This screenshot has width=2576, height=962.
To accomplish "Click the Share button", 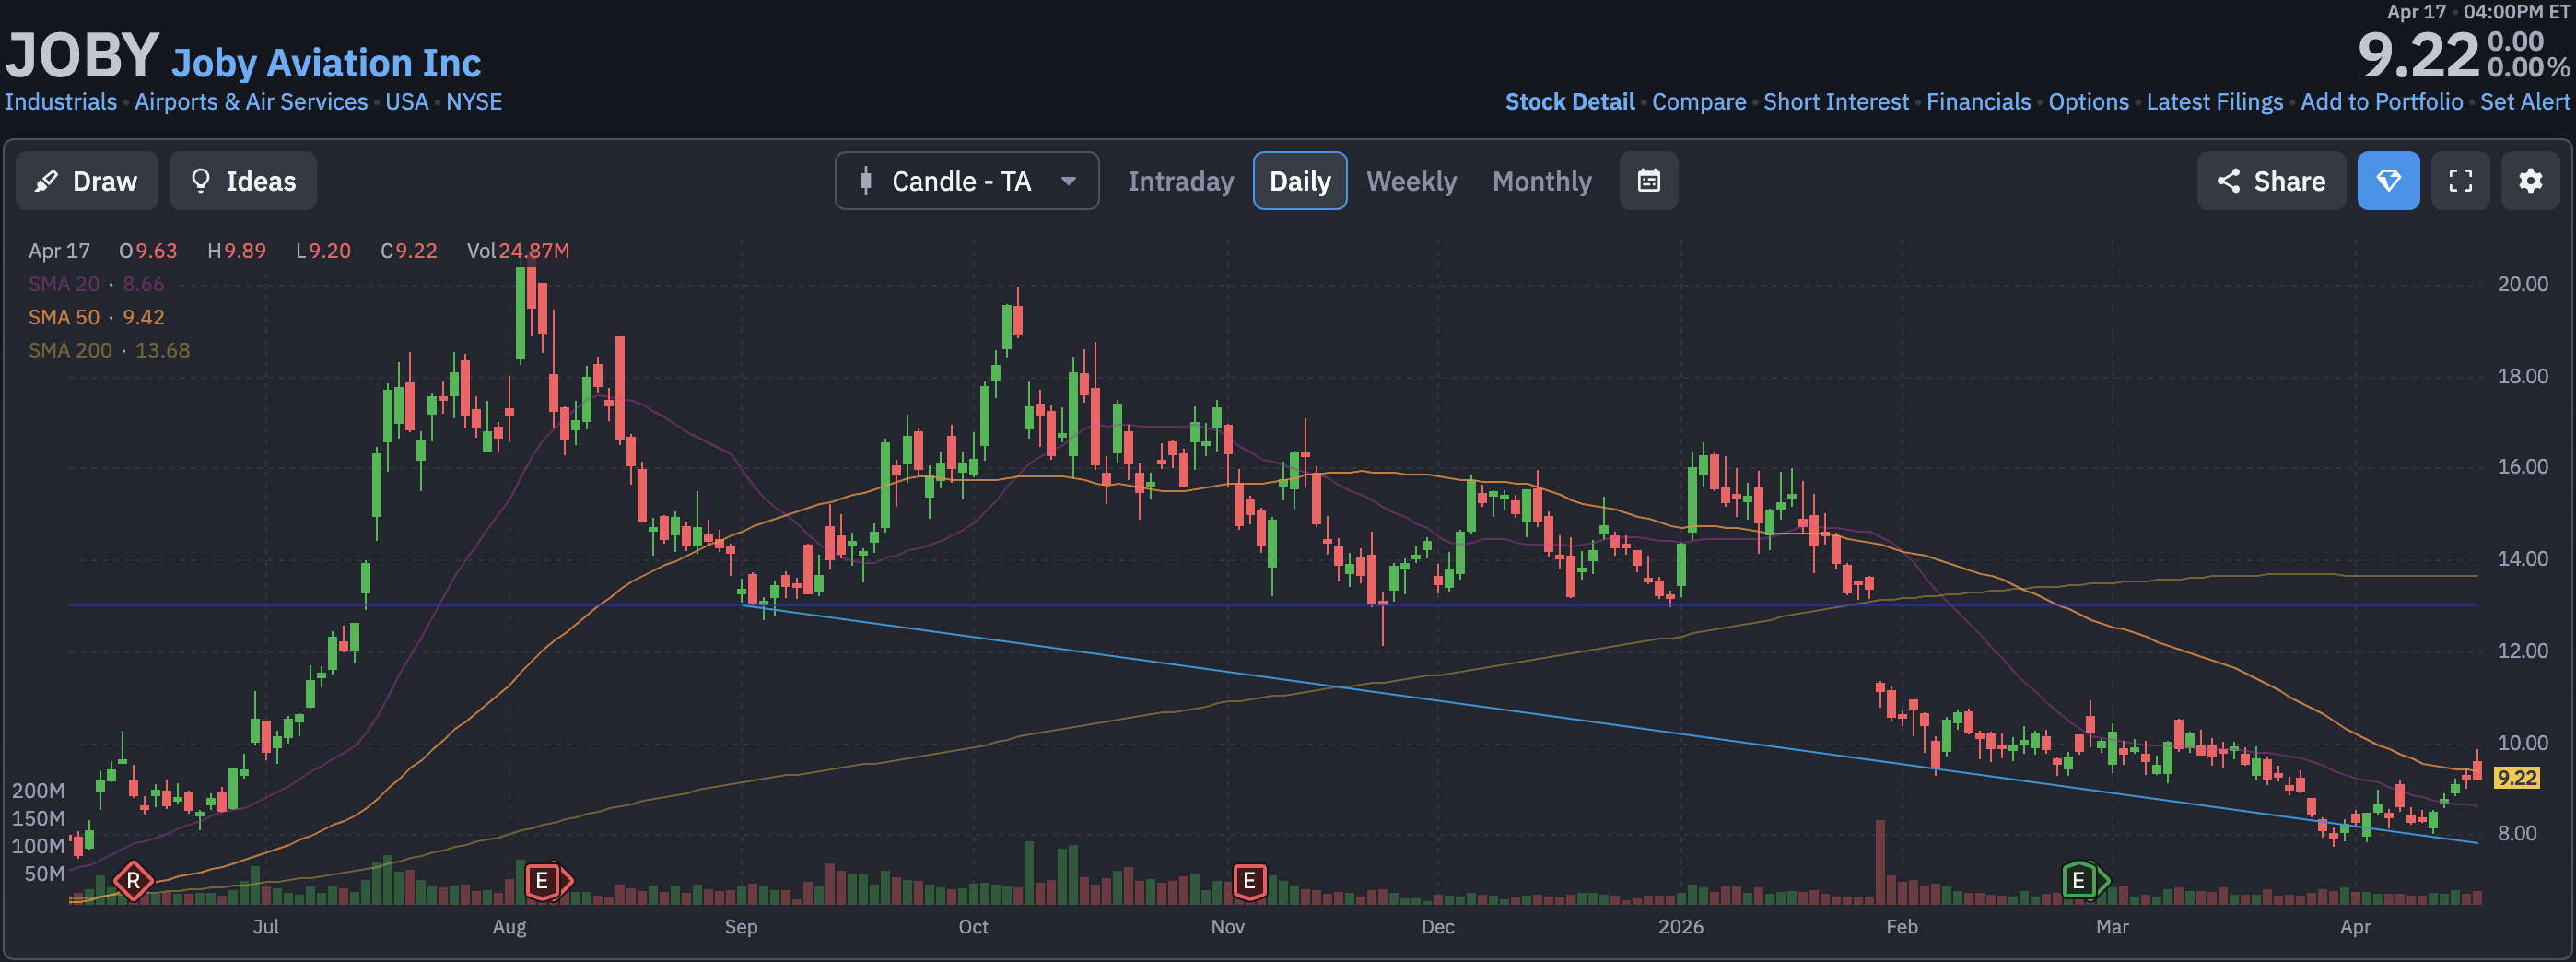I will click(2271, 181).
